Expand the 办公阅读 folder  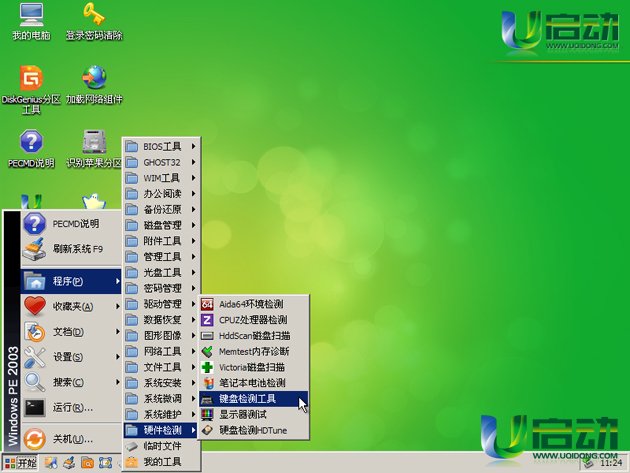[x=161, y=194]
